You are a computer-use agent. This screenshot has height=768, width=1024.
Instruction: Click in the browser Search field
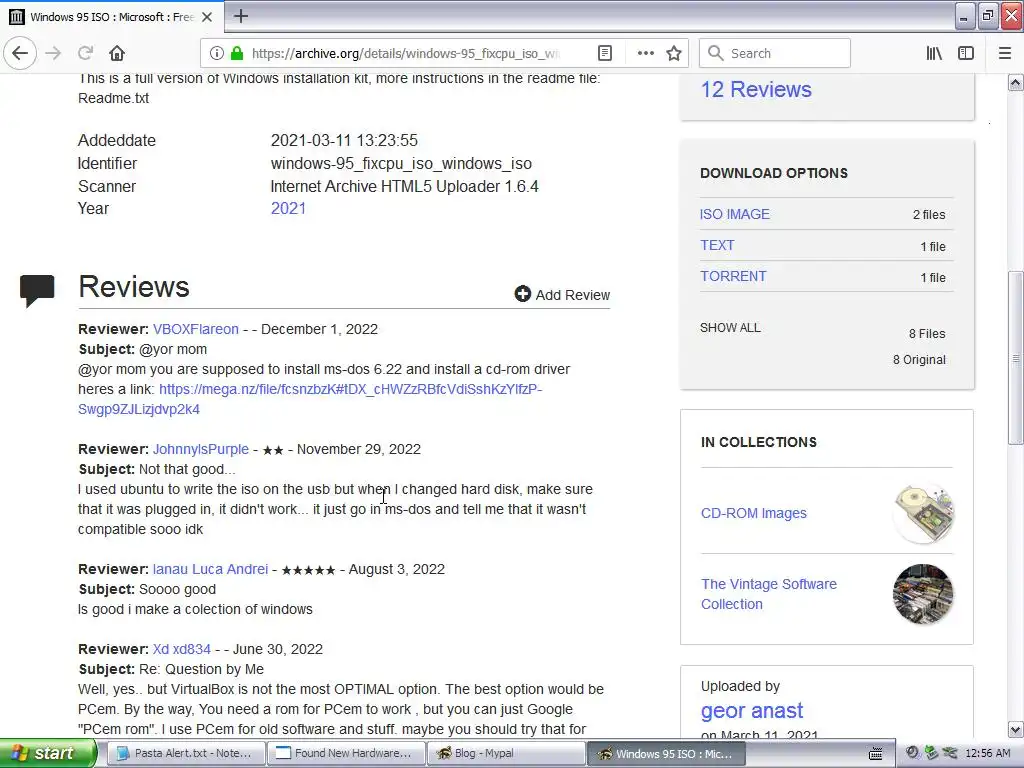click(775, 53)
